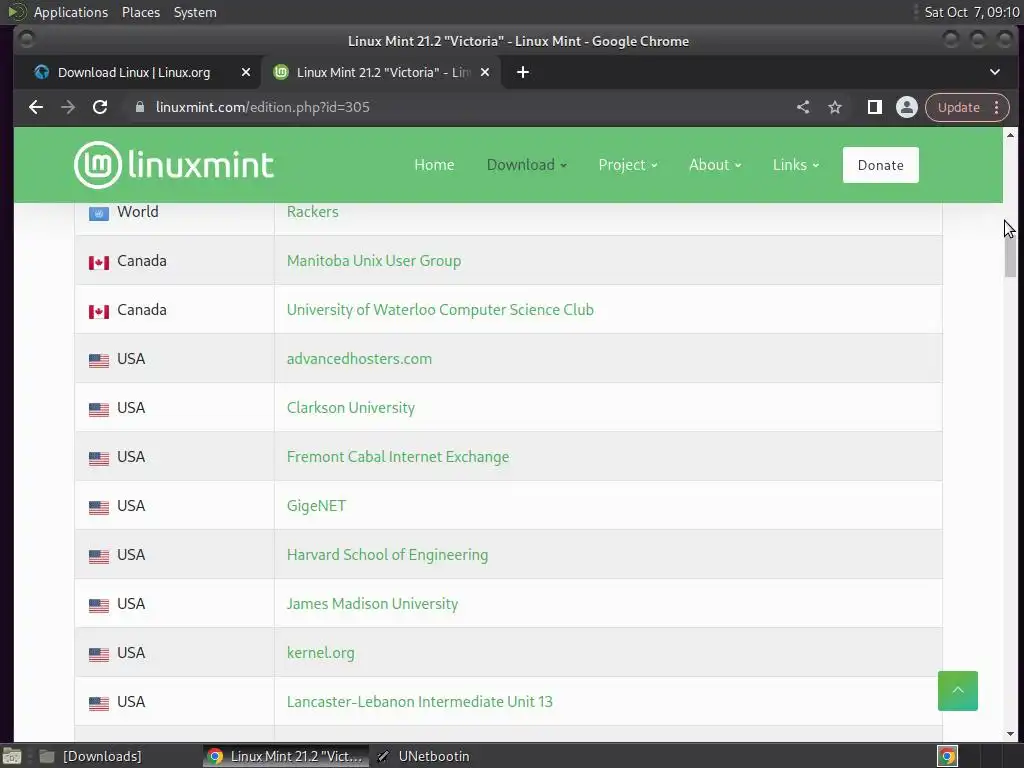Open the GigeNET mirror link
Viewport: 1024px width, 768px height.
tap(316, 505)
